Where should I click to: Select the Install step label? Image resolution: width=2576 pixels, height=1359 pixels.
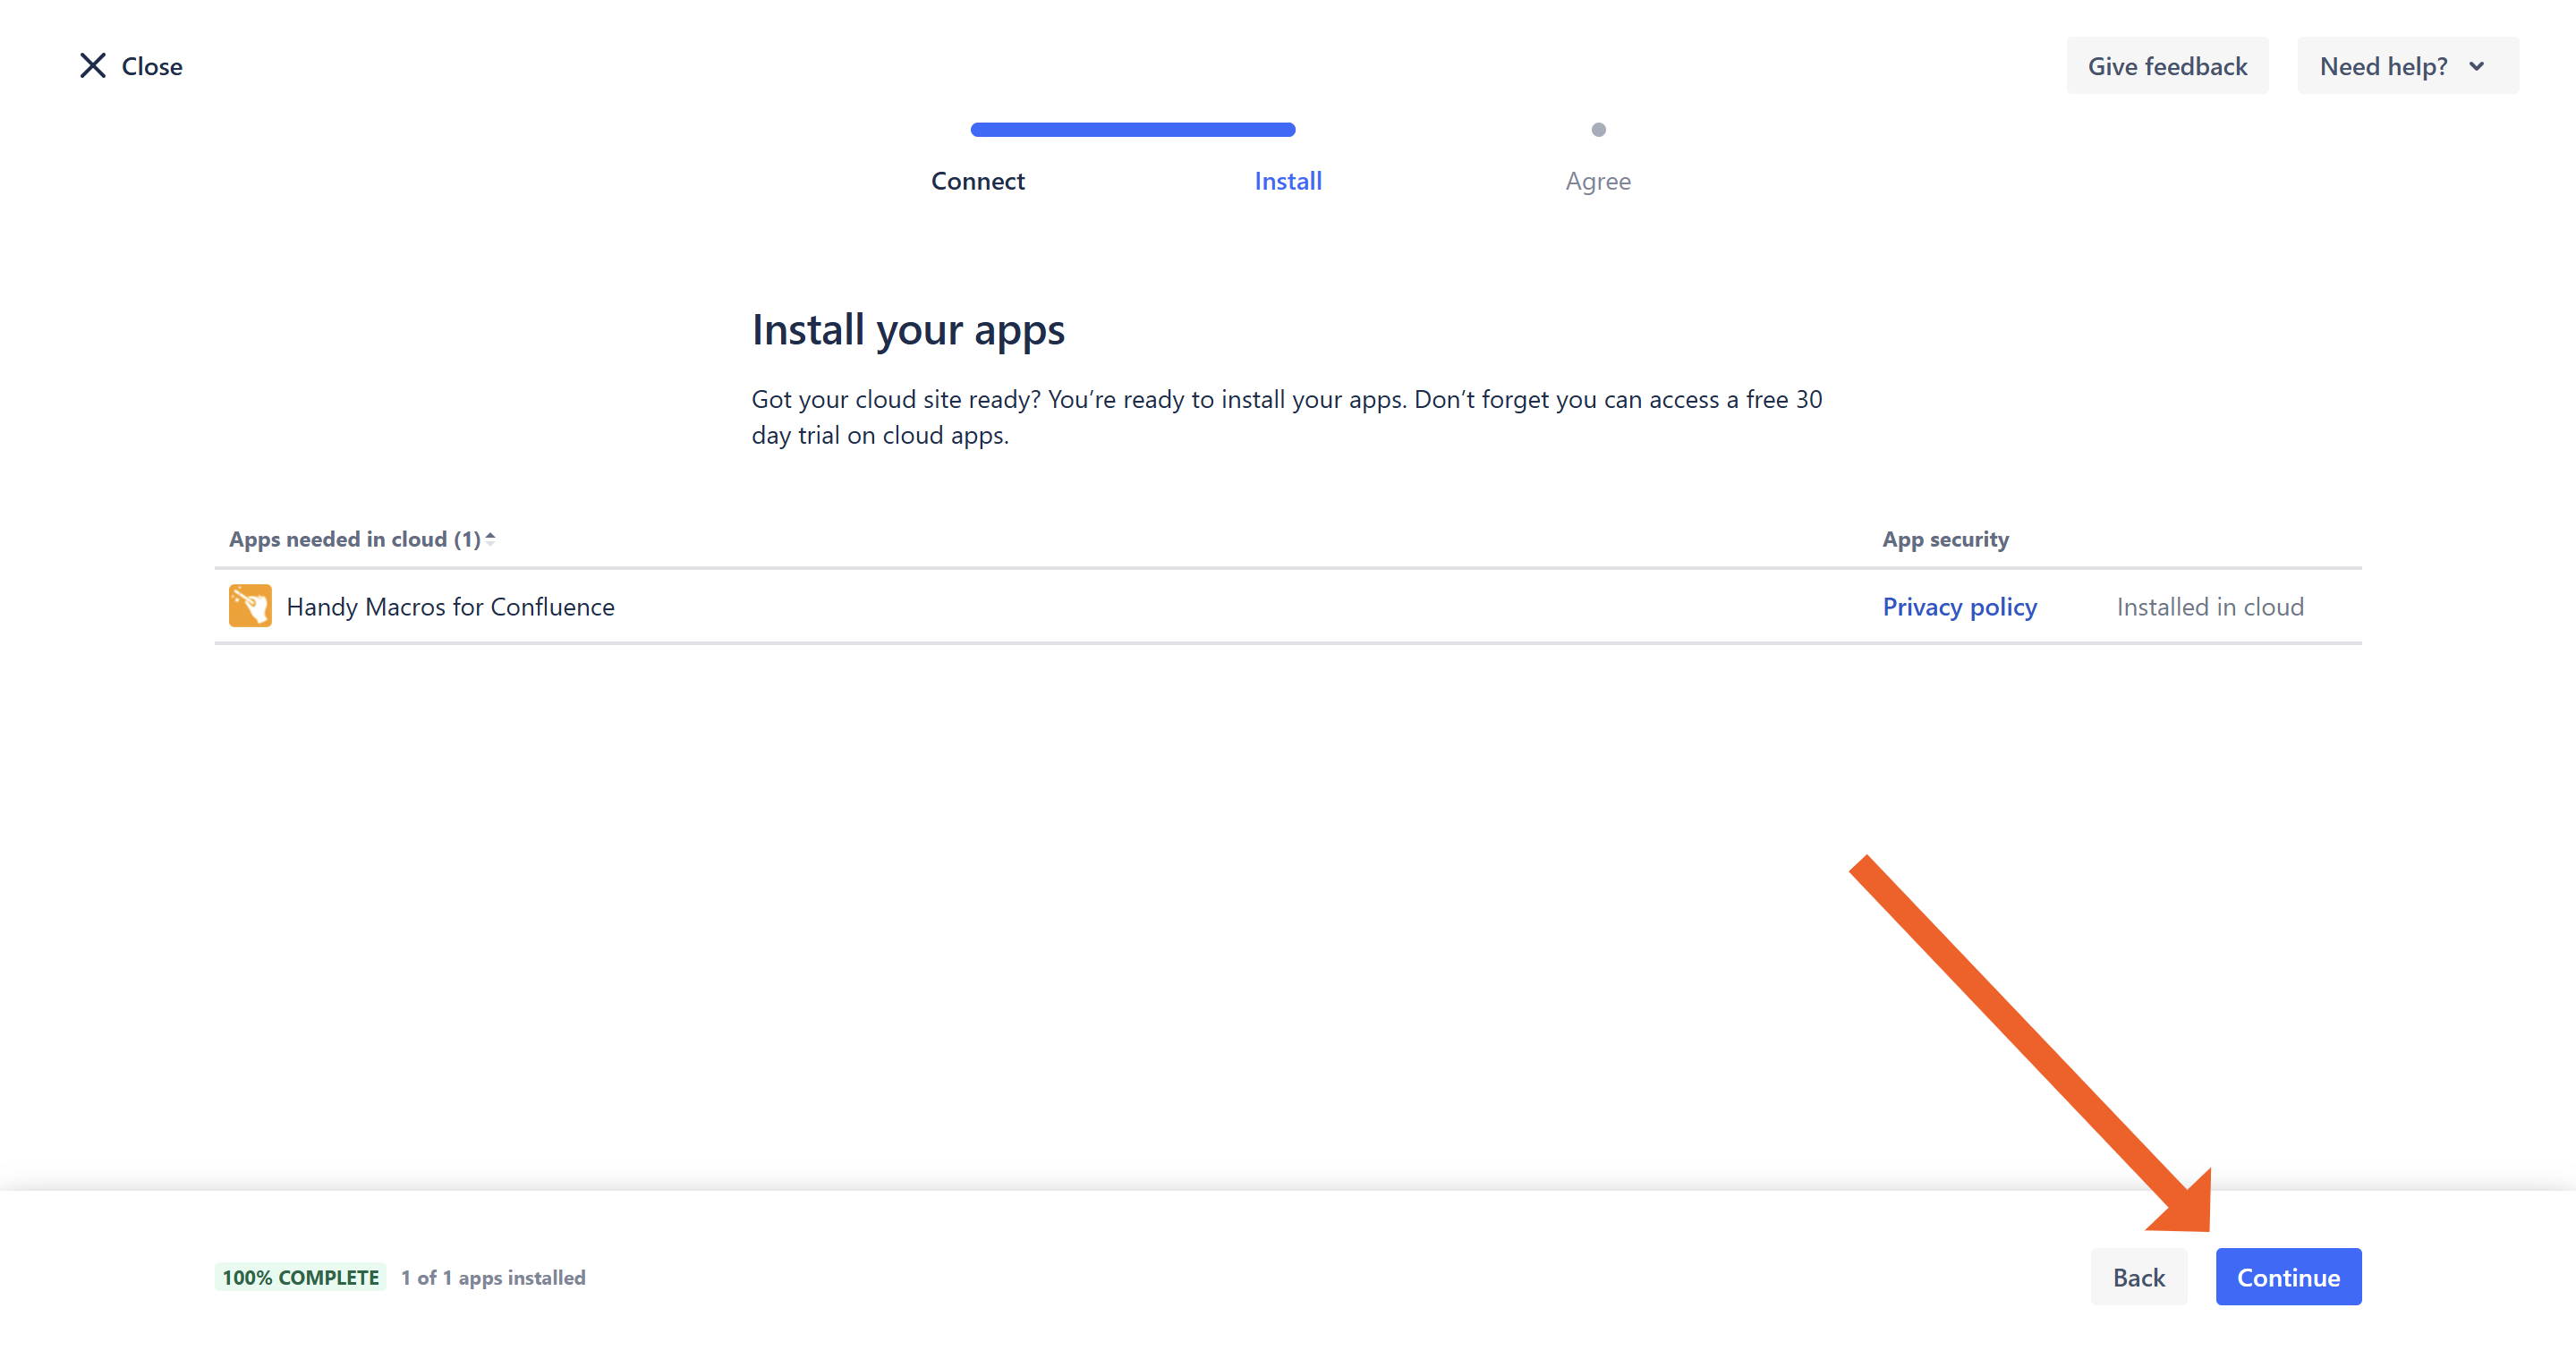pos(1288,181)
